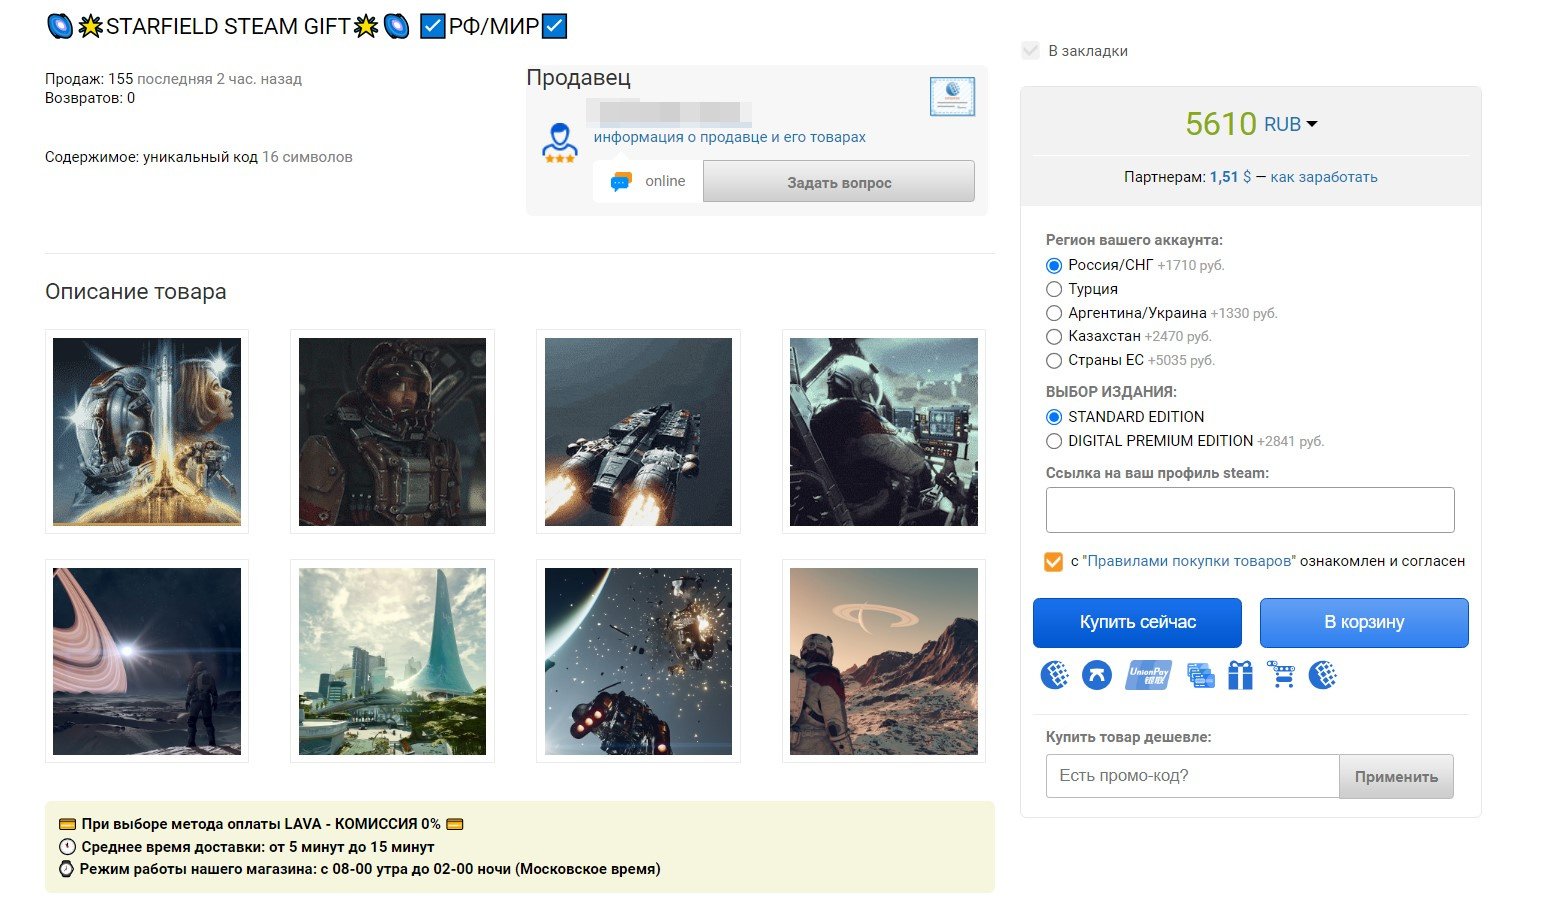Open the space battle explosion thumbnail
This screenshot has width=1543, height=922.
click(638, 661)
